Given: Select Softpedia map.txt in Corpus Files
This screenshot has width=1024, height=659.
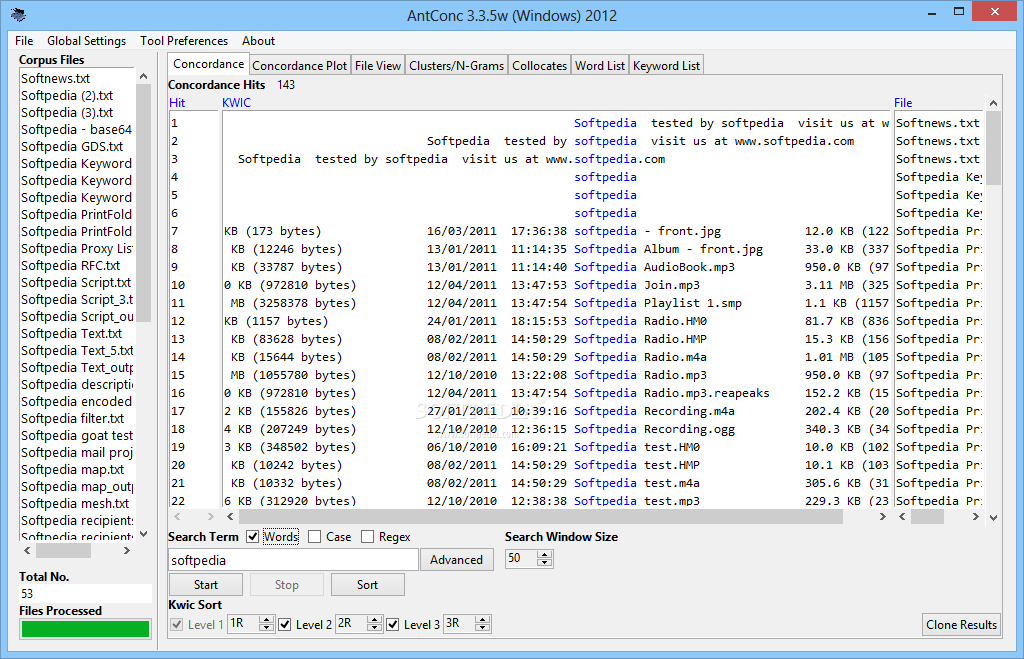Looking at the screenshot, I should click(x=72, y=469).
